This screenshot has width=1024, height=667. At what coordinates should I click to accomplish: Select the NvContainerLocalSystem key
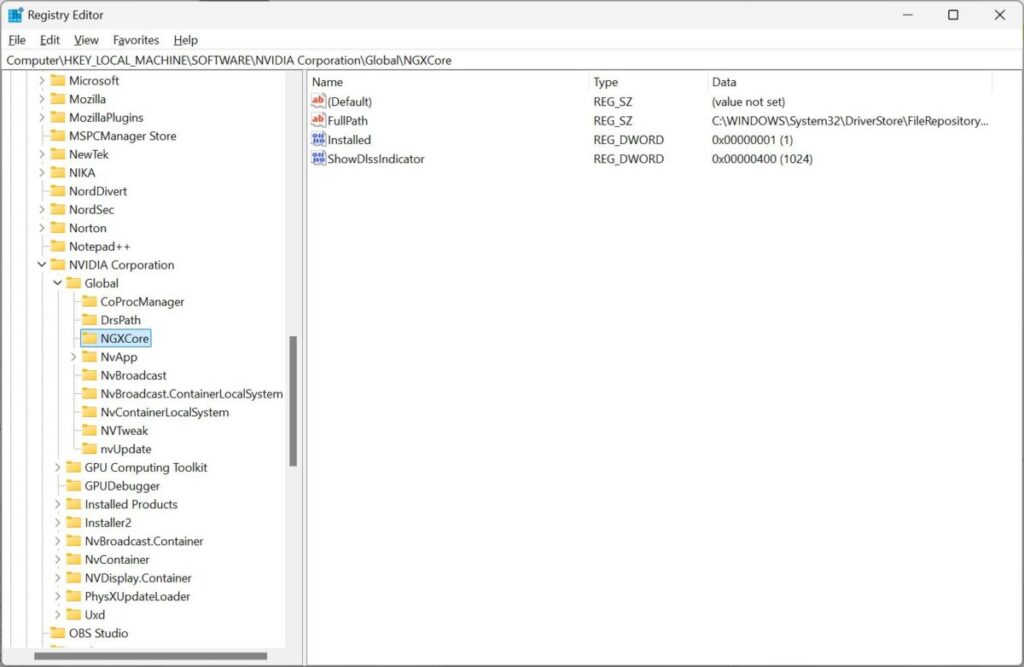pyautogui.click(x=165, y=412)
